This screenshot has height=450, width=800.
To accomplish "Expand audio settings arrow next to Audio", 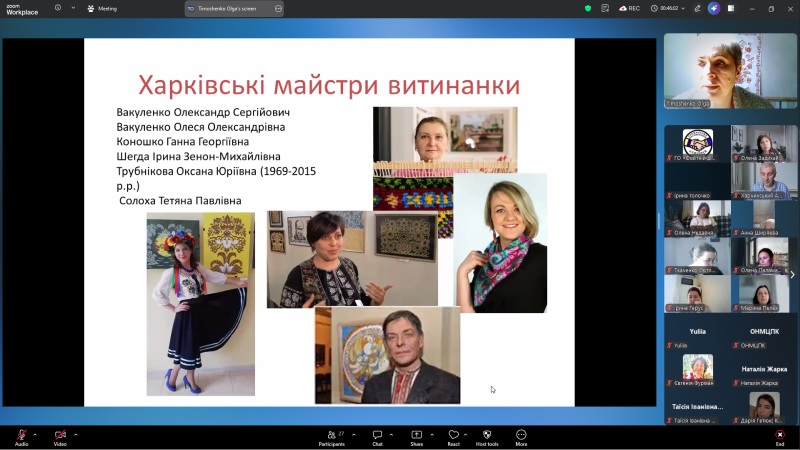I will 35,434.
